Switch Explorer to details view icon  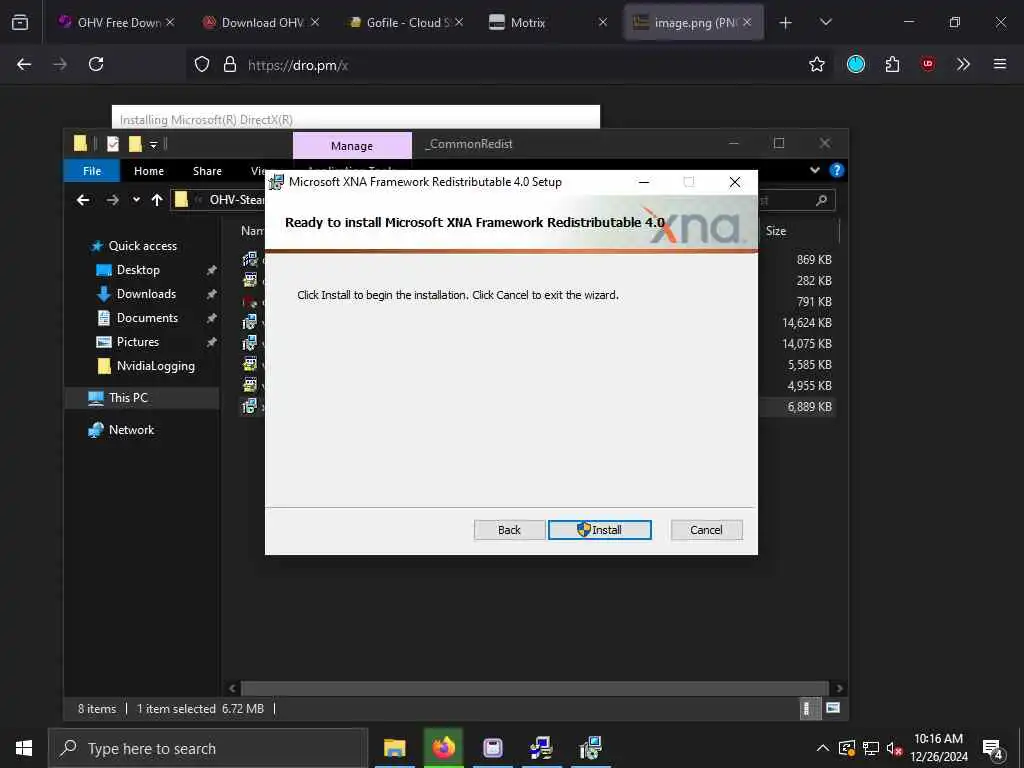click(810, 708)
